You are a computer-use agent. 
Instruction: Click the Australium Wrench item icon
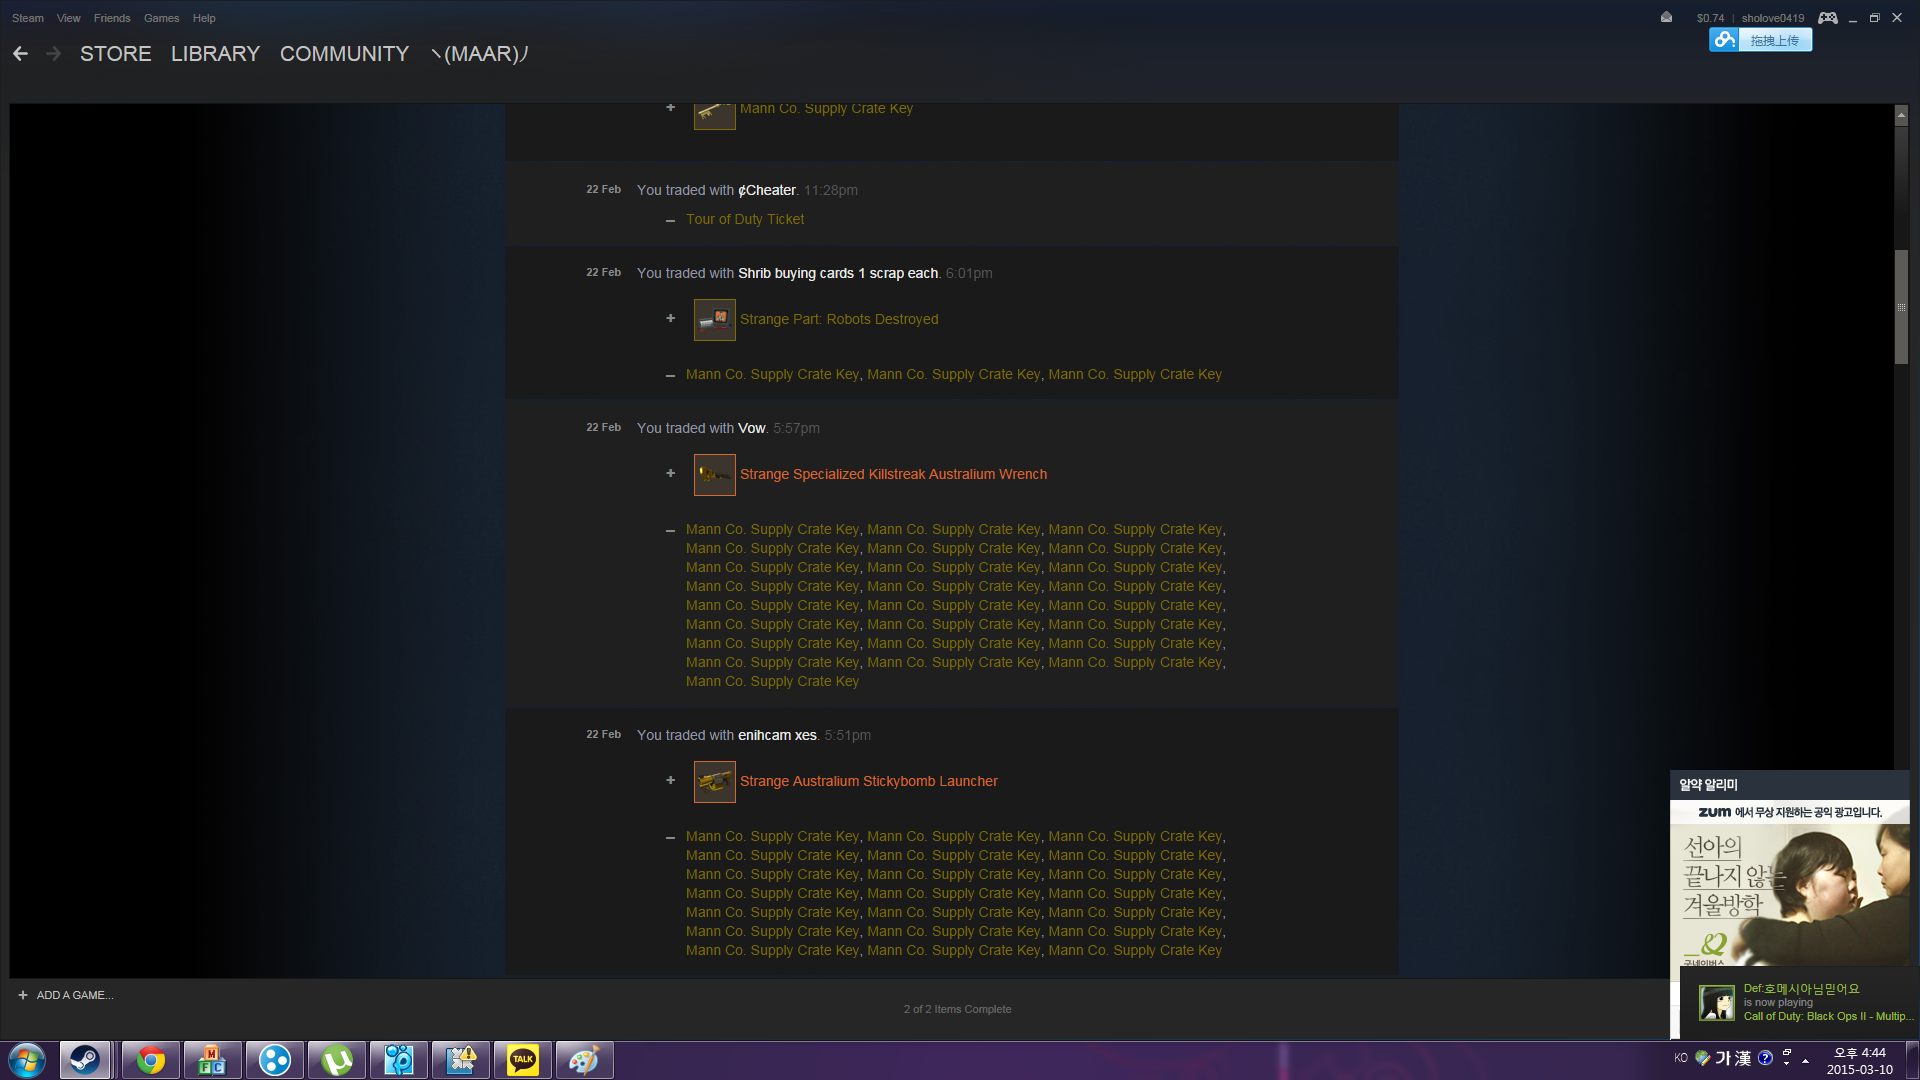(x=714, y=475)
